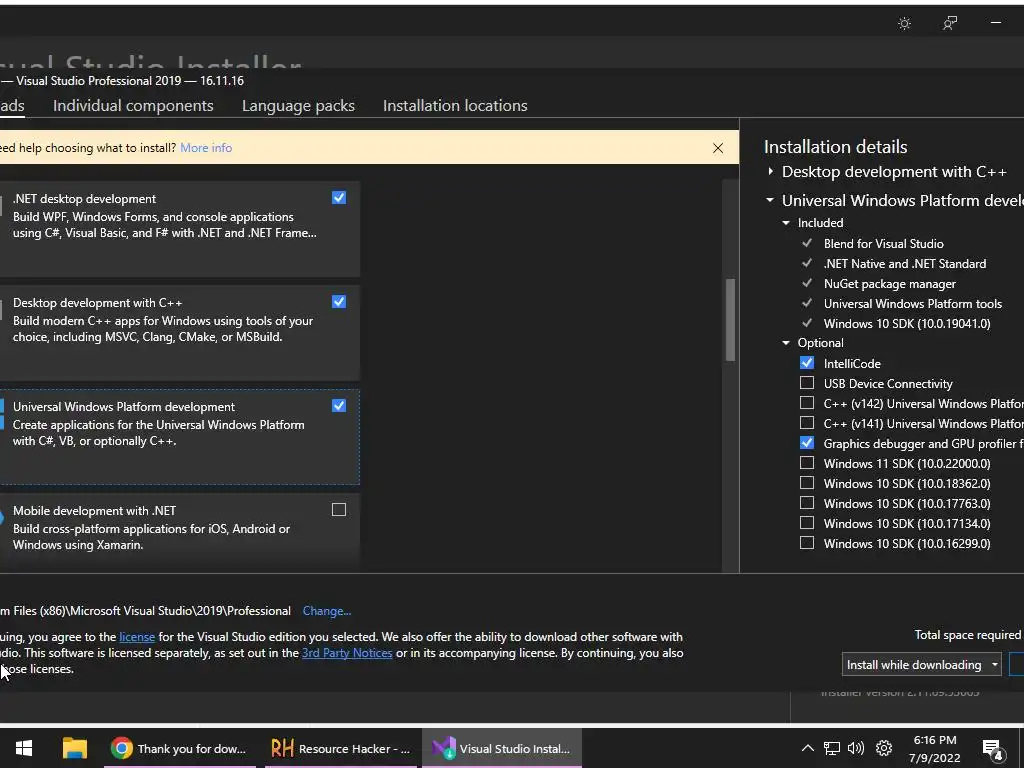Uncheck the IntelliCode optional component

point(807,363)
